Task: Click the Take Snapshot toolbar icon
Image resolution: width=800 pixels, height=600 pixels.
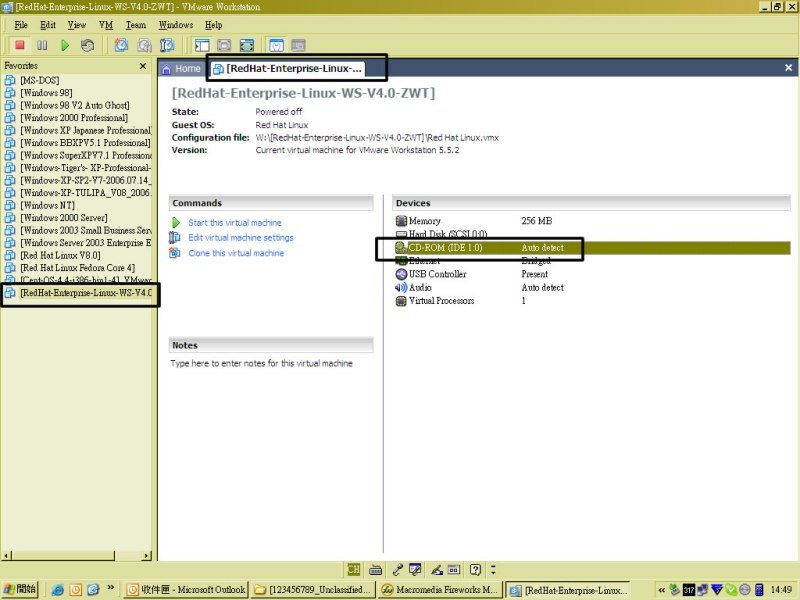Action: click(121, 45)
